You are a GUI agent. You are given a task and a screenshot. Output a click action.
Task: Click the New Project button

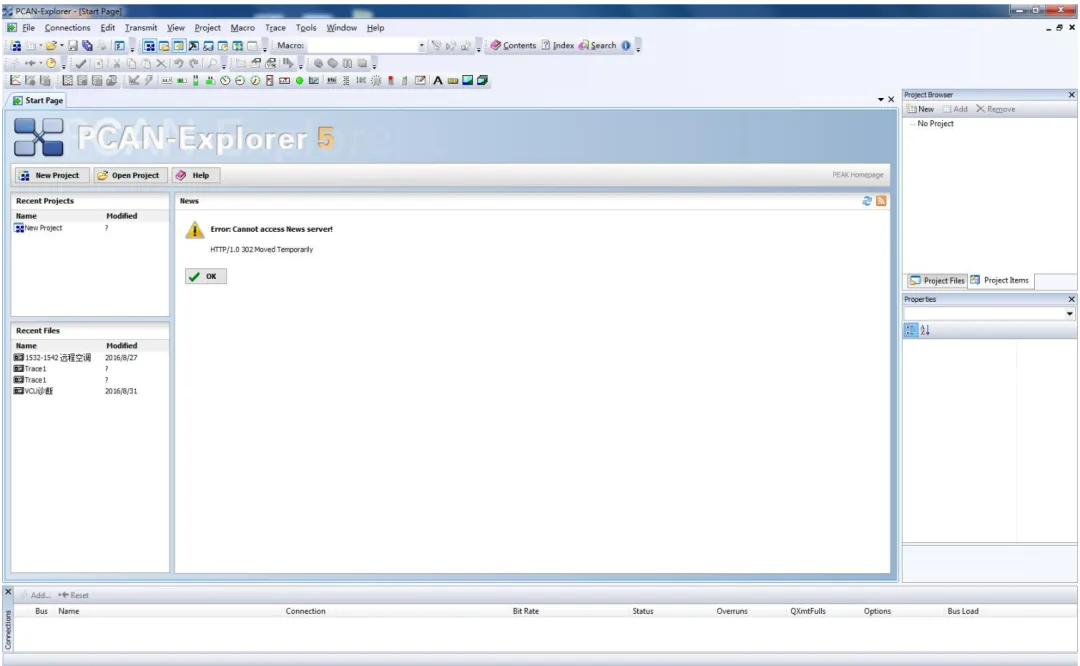(51, 176)
